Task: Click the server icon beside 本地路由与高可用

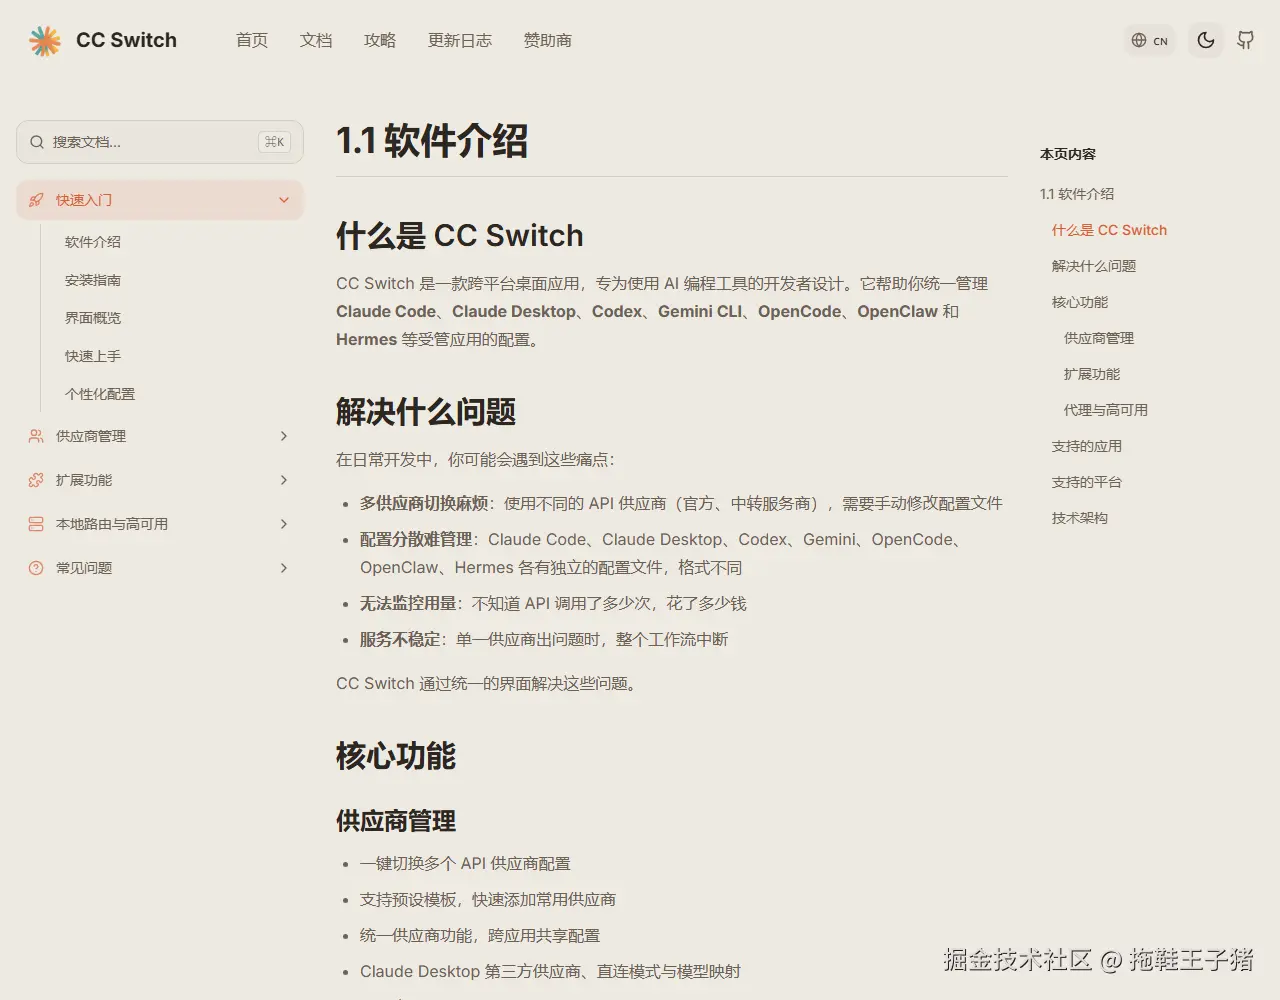Action: (36, 524)
